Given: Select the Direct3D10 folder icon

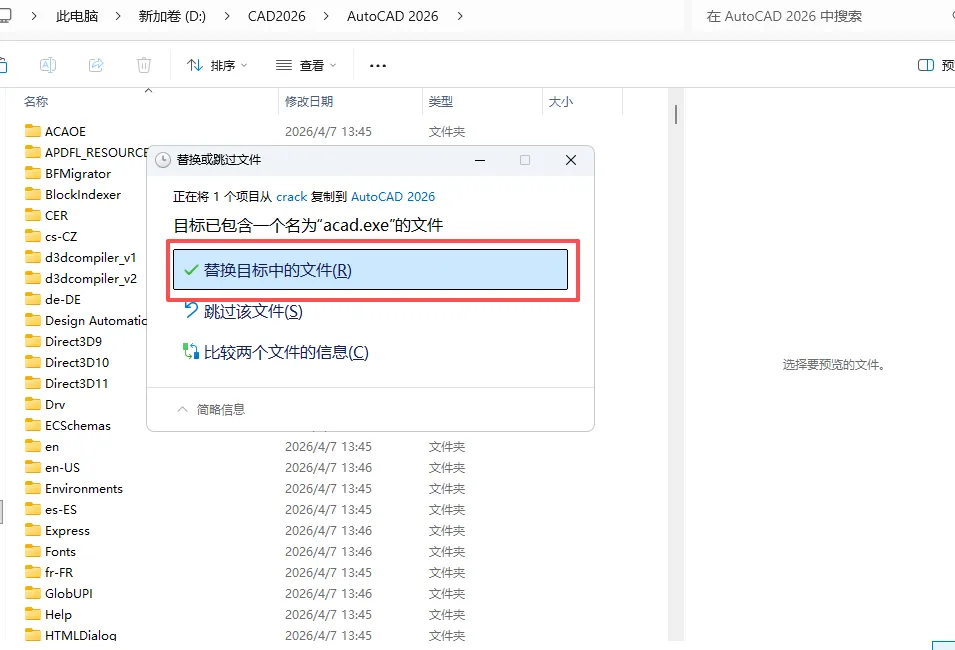Looking at the screenshot, I should [x=33, y=362].
